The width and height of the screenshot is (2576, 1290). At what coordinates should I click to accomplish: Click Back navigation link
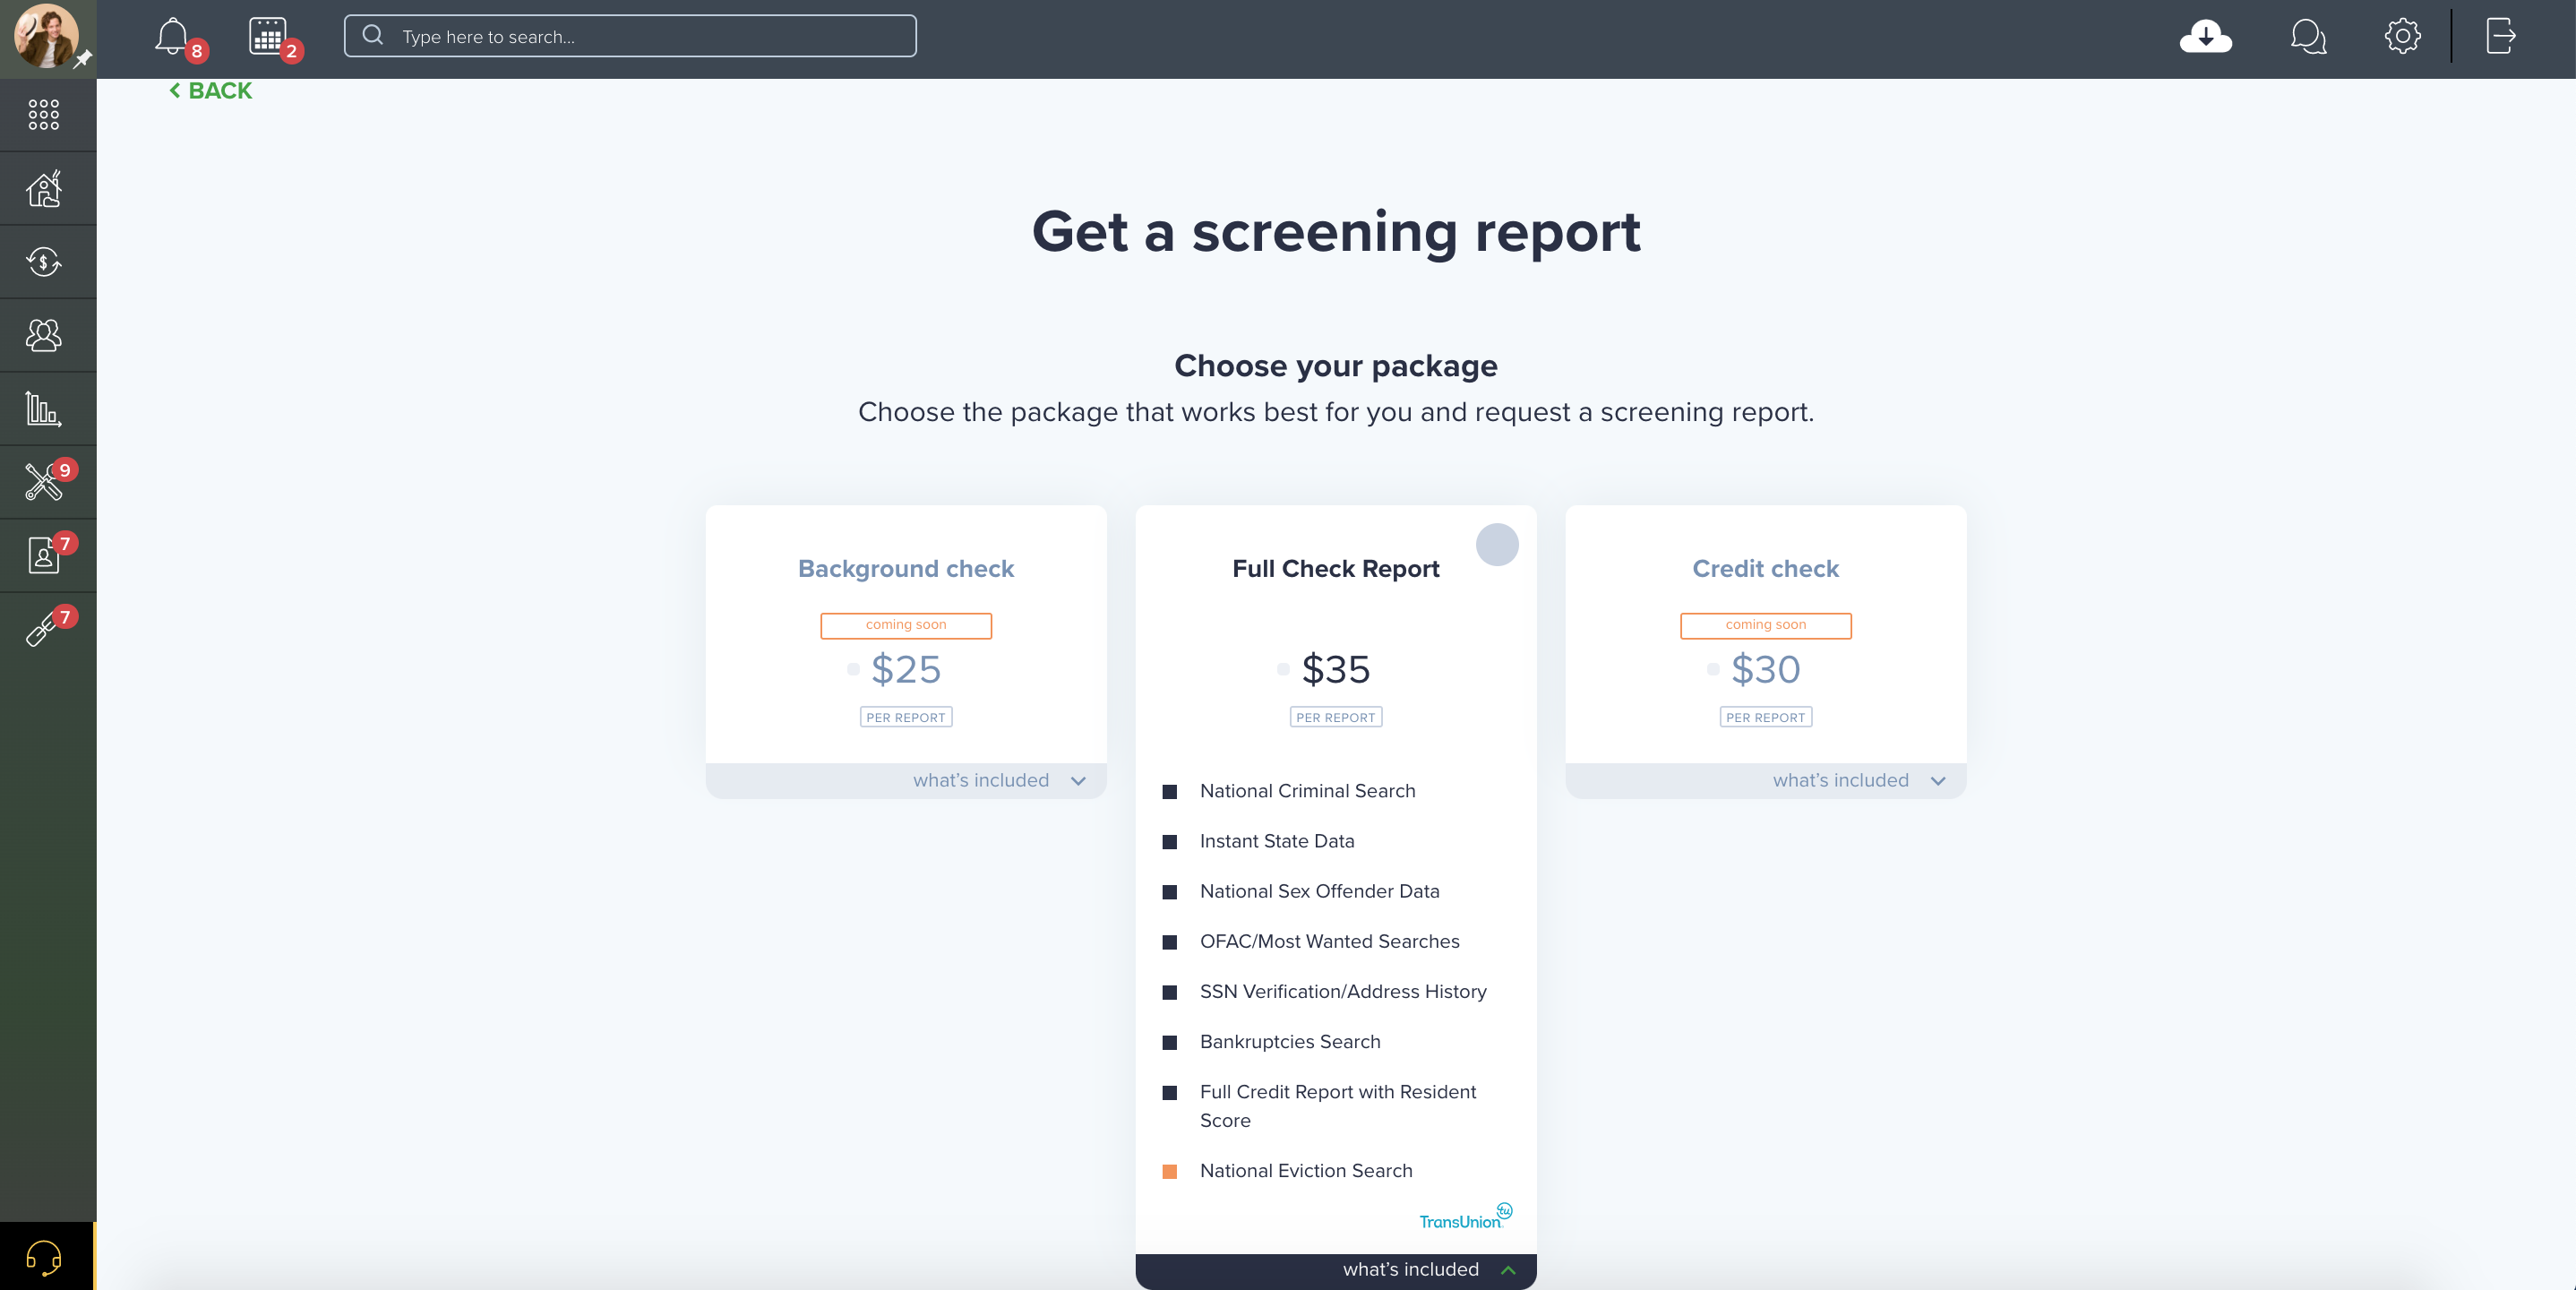[x=209, y=89]
